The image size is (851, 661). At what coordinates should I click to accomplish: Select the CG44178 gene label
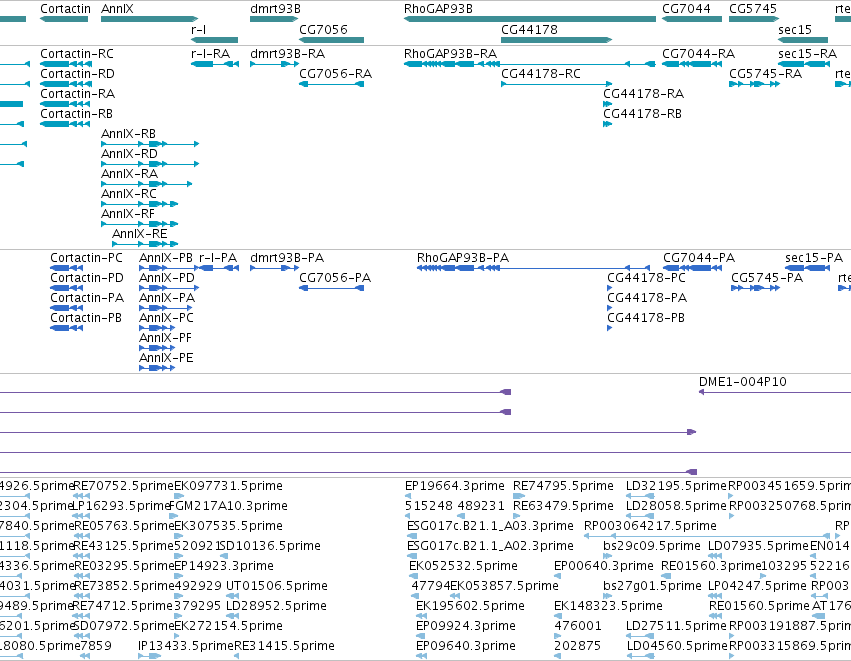tap(529, 29)
